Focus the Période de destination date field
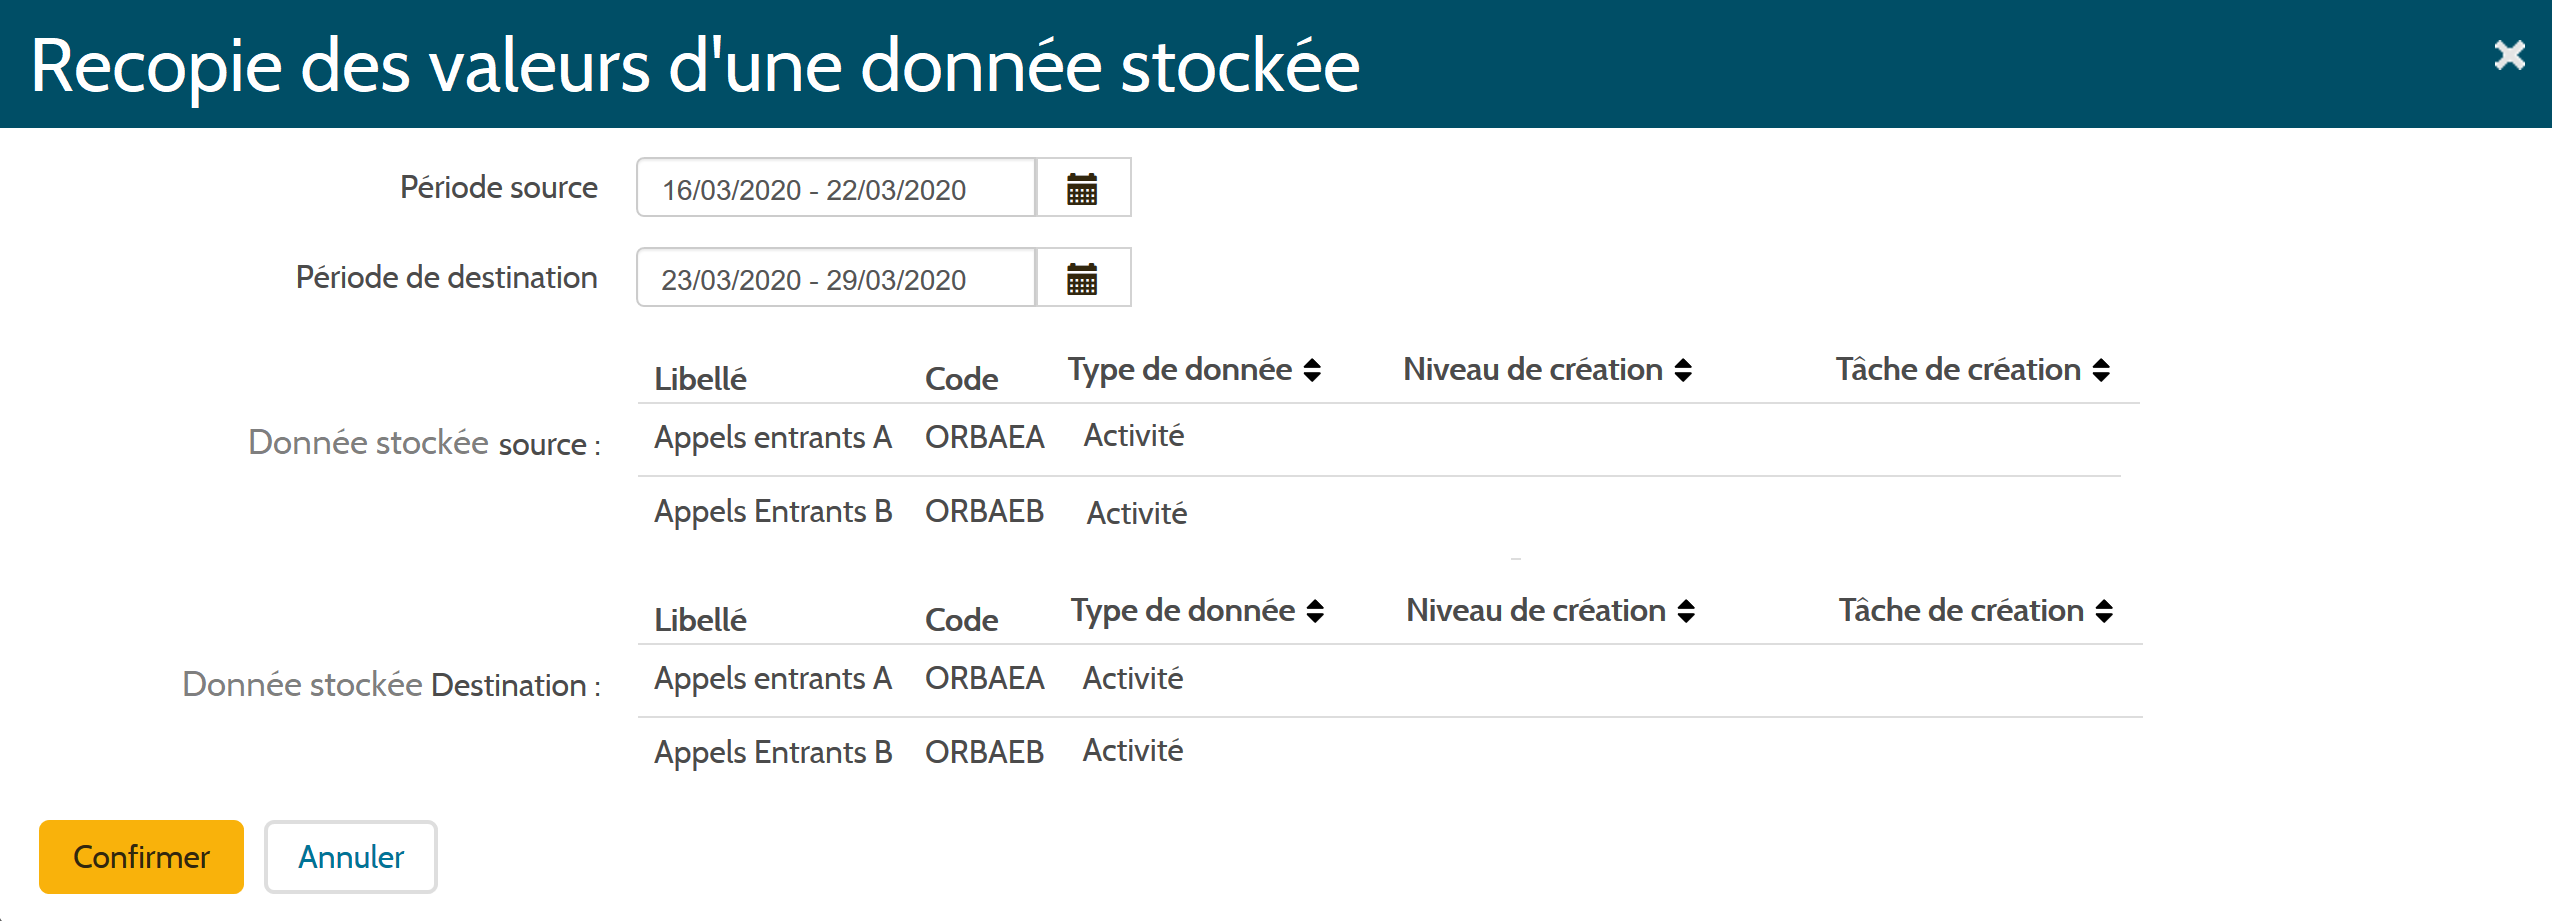 pos(835,278)
